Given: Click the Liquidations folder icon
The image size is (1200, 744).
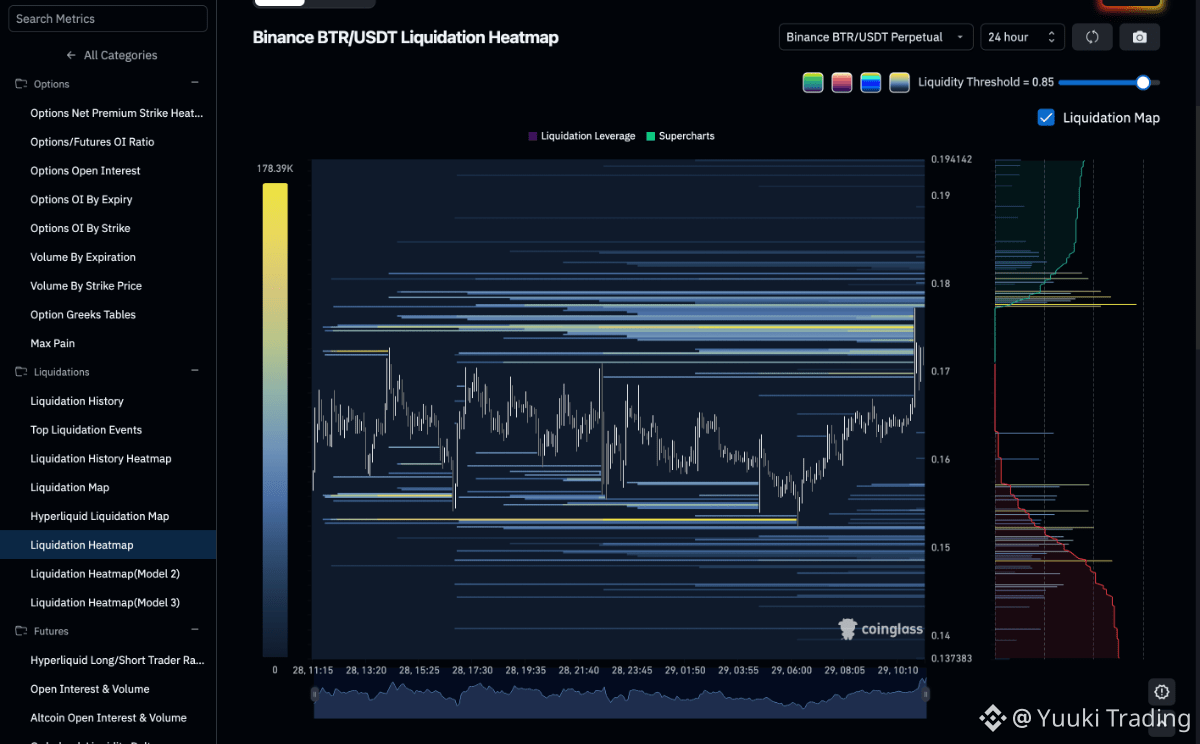Looking at the screenshot, I should 20,372.
